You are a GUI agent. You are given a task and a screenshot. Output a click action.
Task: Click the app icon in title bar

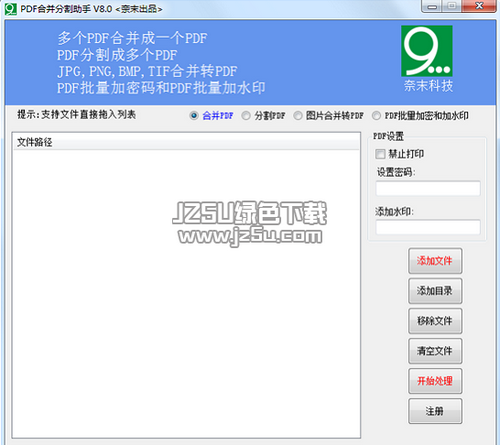(x=11, y=9)
